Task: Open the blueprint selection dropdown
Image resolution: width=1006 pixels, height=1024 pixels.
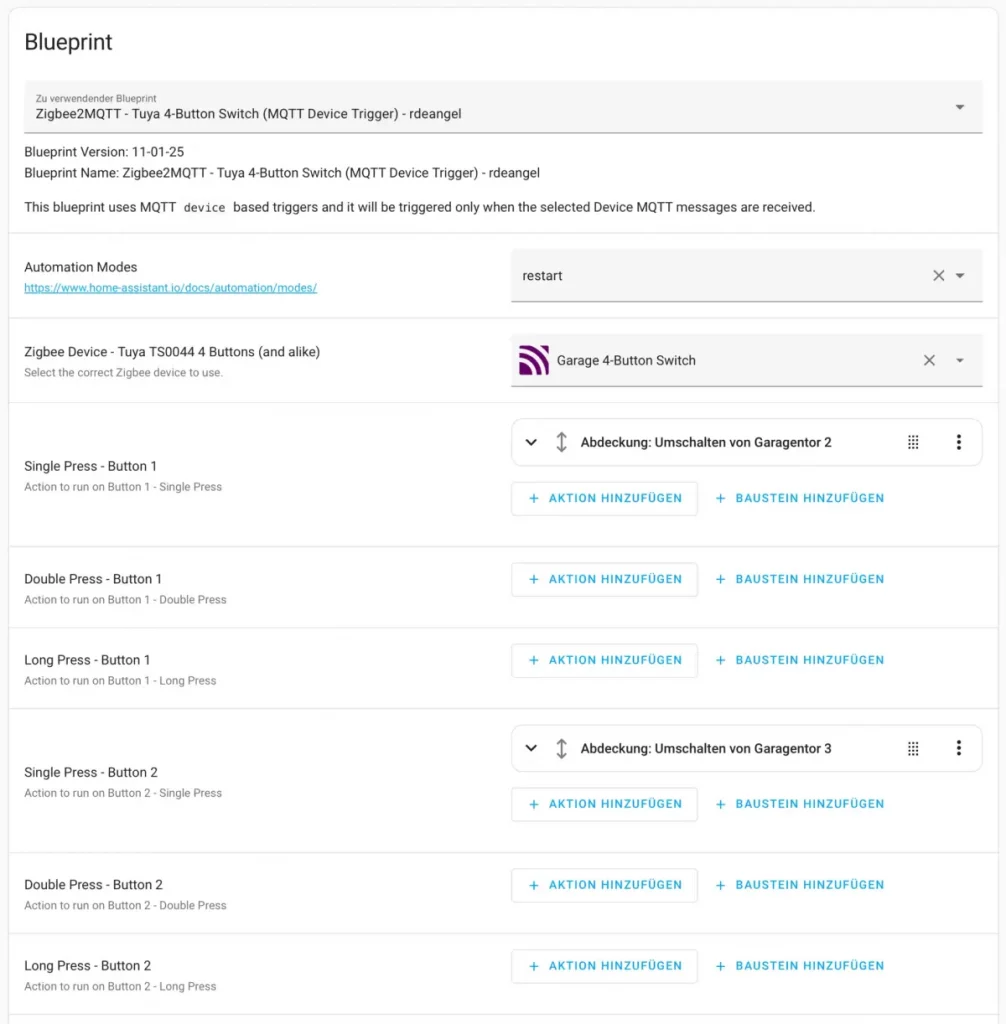Action: (959, 107)
